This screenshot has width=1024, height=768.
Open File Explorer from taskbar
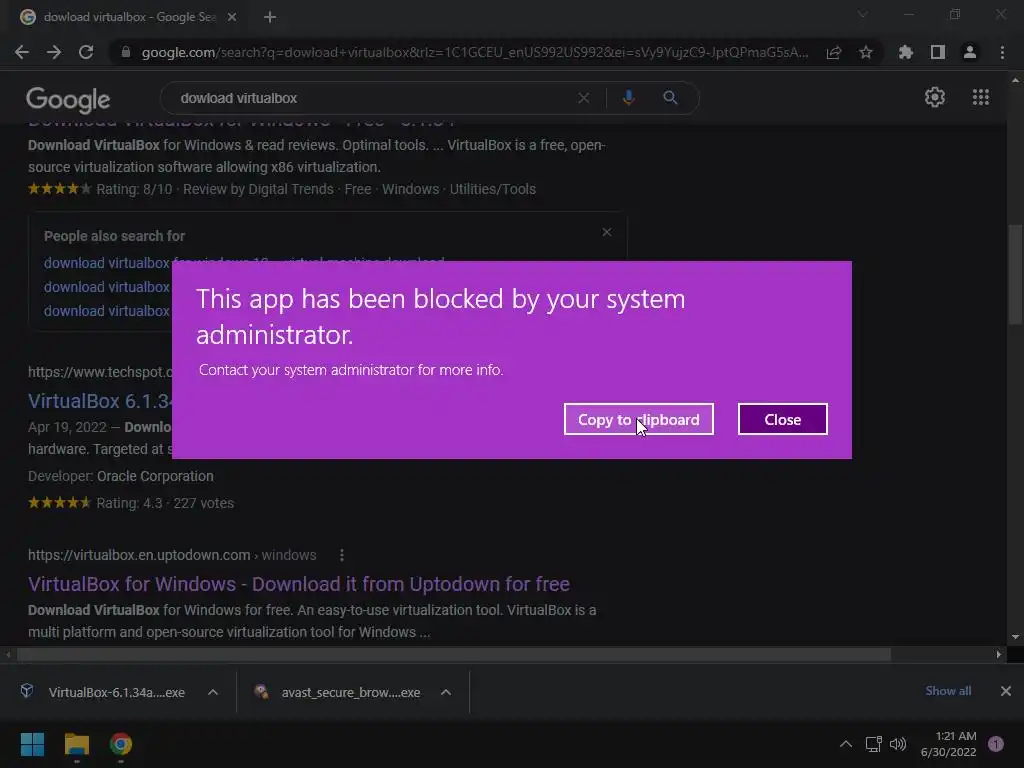[x=76, y=744]
